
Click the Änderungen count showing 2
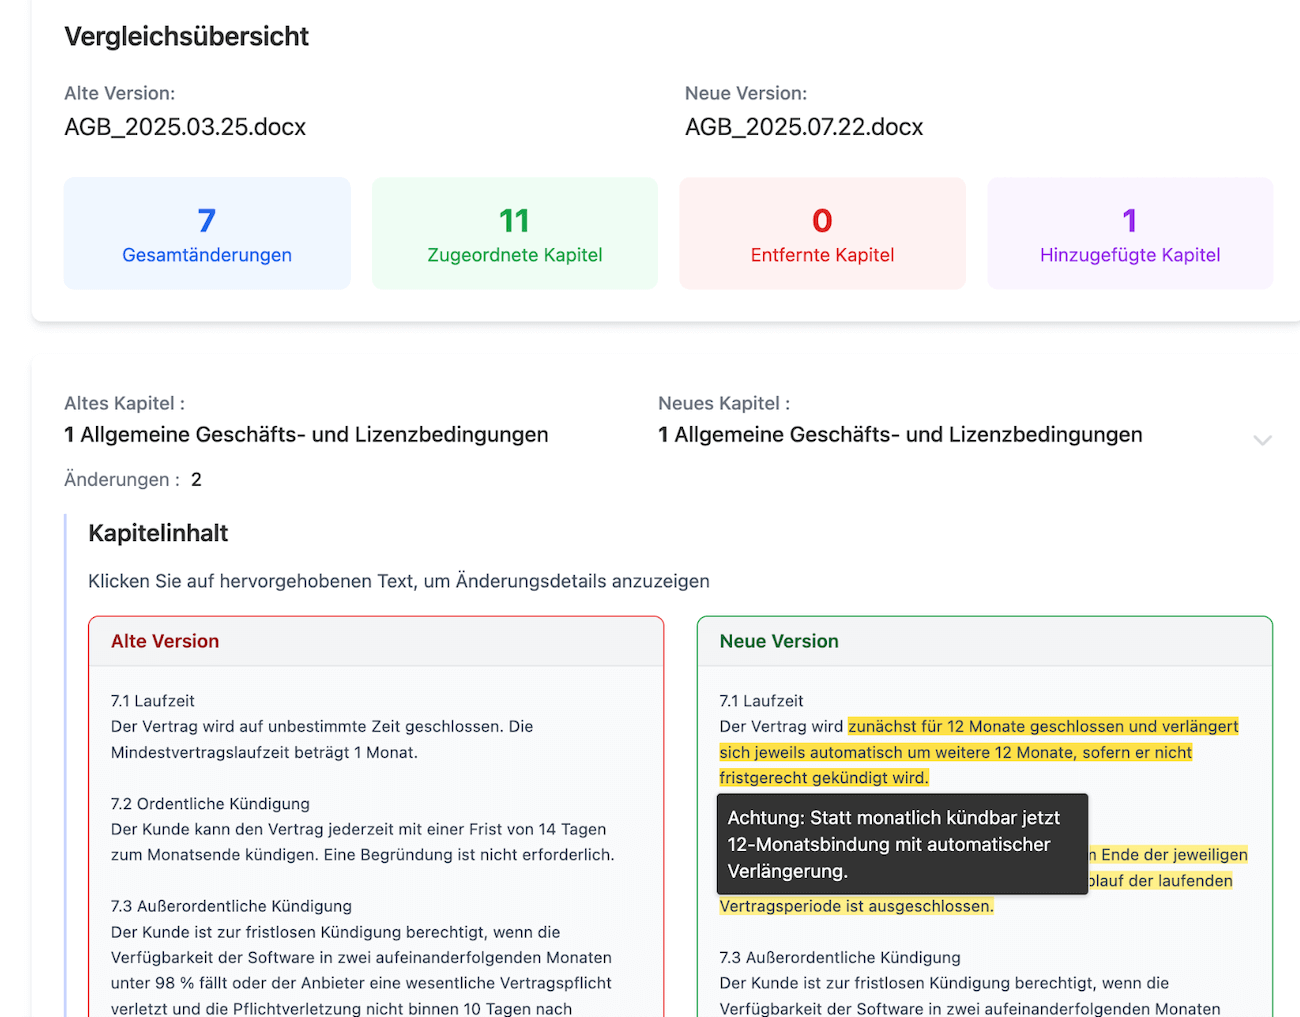pos(196,479)
